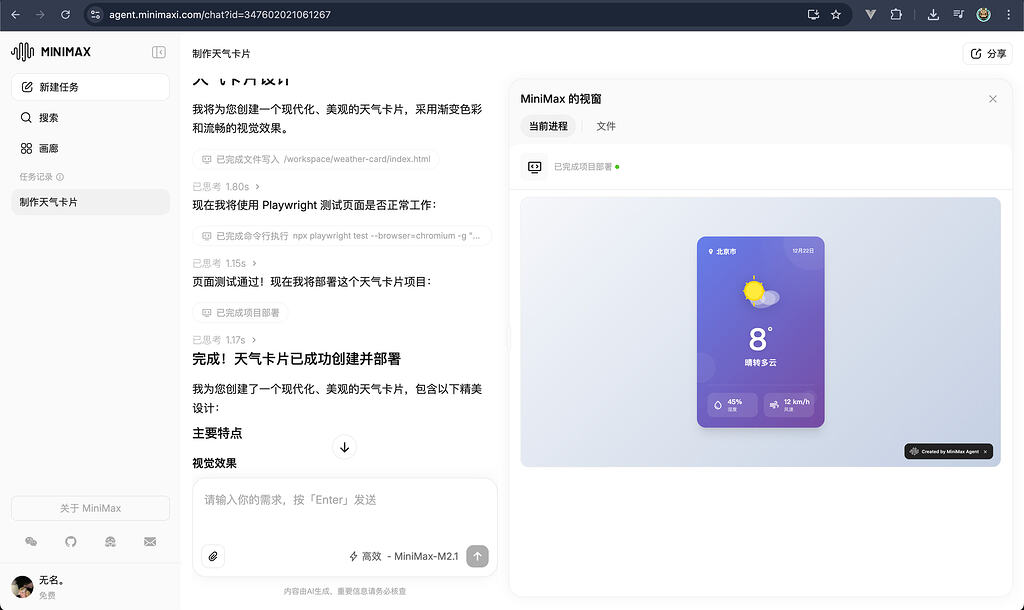Viewport: 1024px width, 610px height.
Task: Click the address bar URL text
Action: pyautogui.click(x=219, y=14)
